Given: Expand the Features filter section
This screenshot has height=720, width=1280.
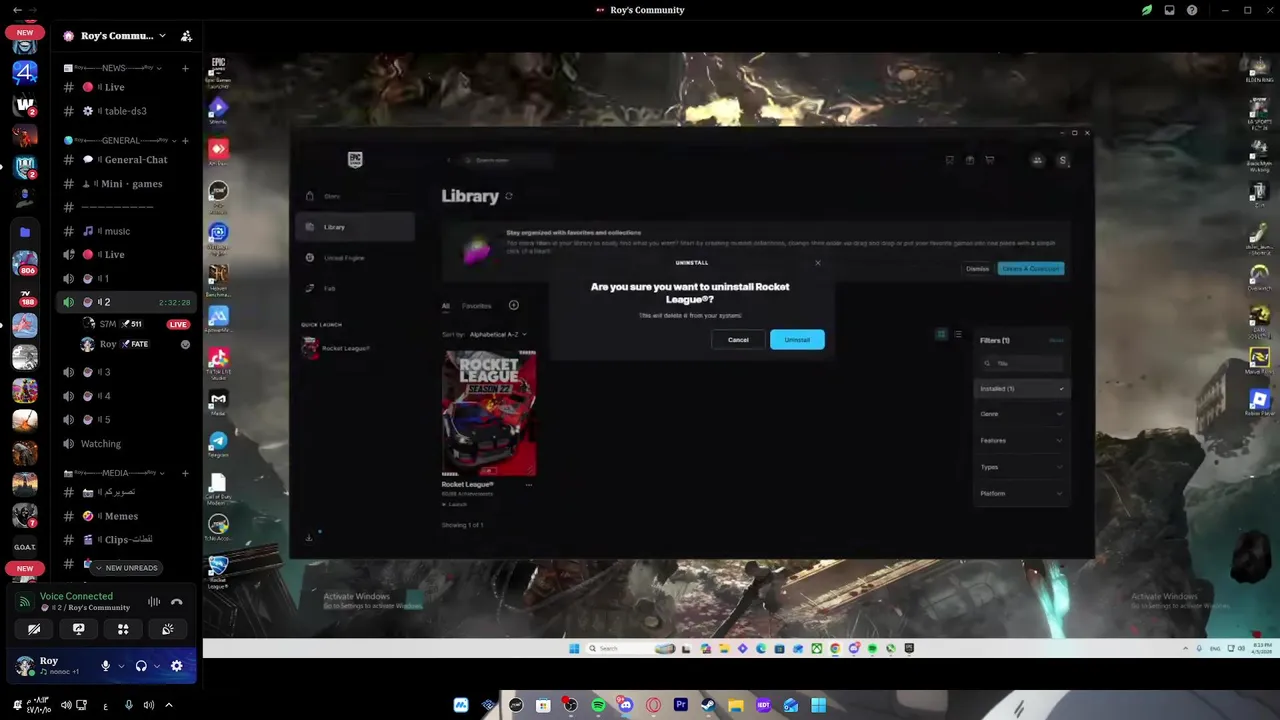Looking at the screenshot, I should 1021,441.
